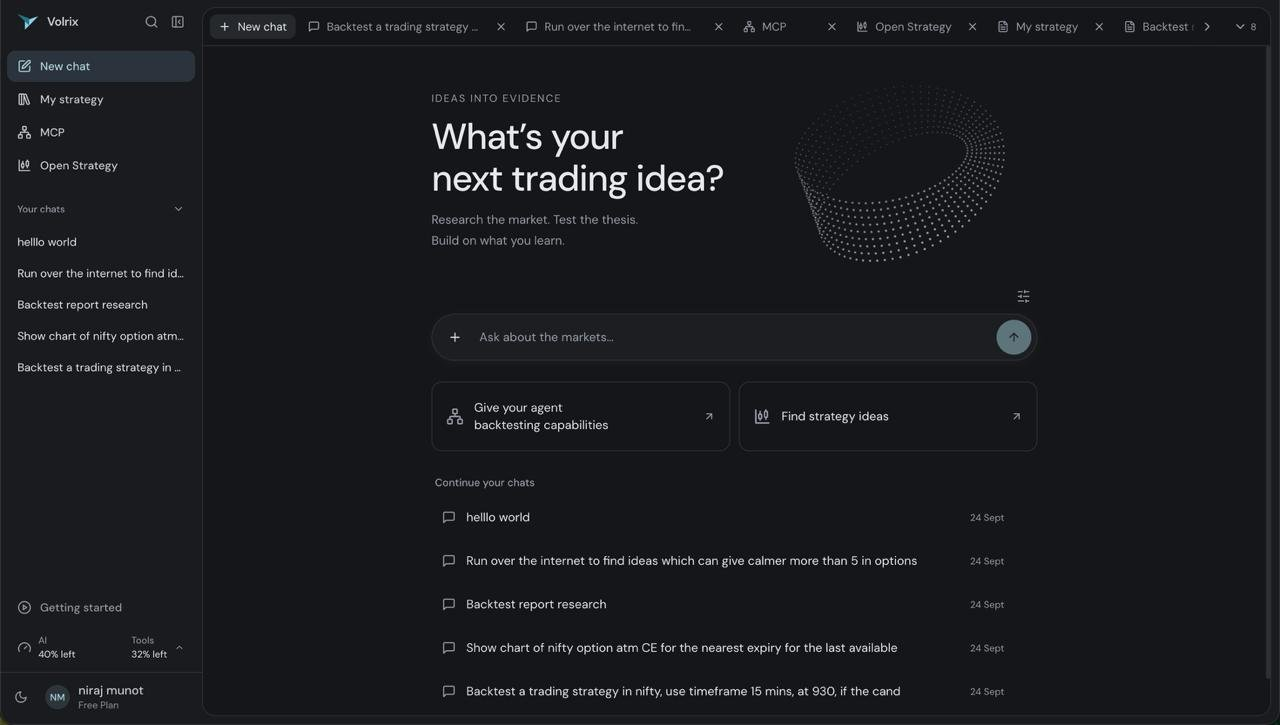Send message with the arrow button
The height and width of the screenshot is (725, 1280).
pos(1013,337)
